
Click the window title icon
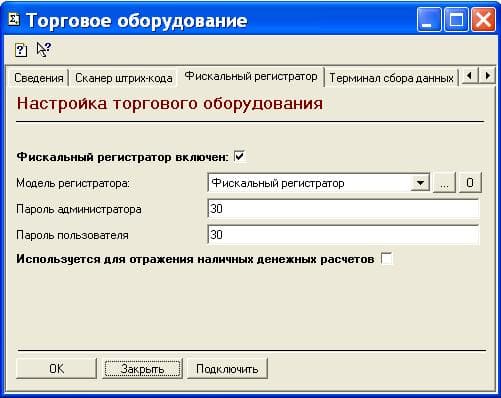tap(14, 20)
